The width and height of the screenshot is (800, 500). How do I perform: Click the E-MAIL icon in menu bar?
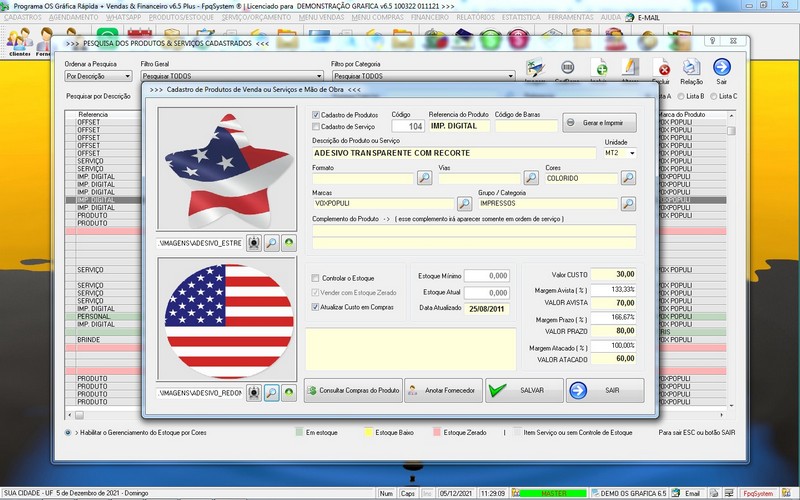(630, 17)
